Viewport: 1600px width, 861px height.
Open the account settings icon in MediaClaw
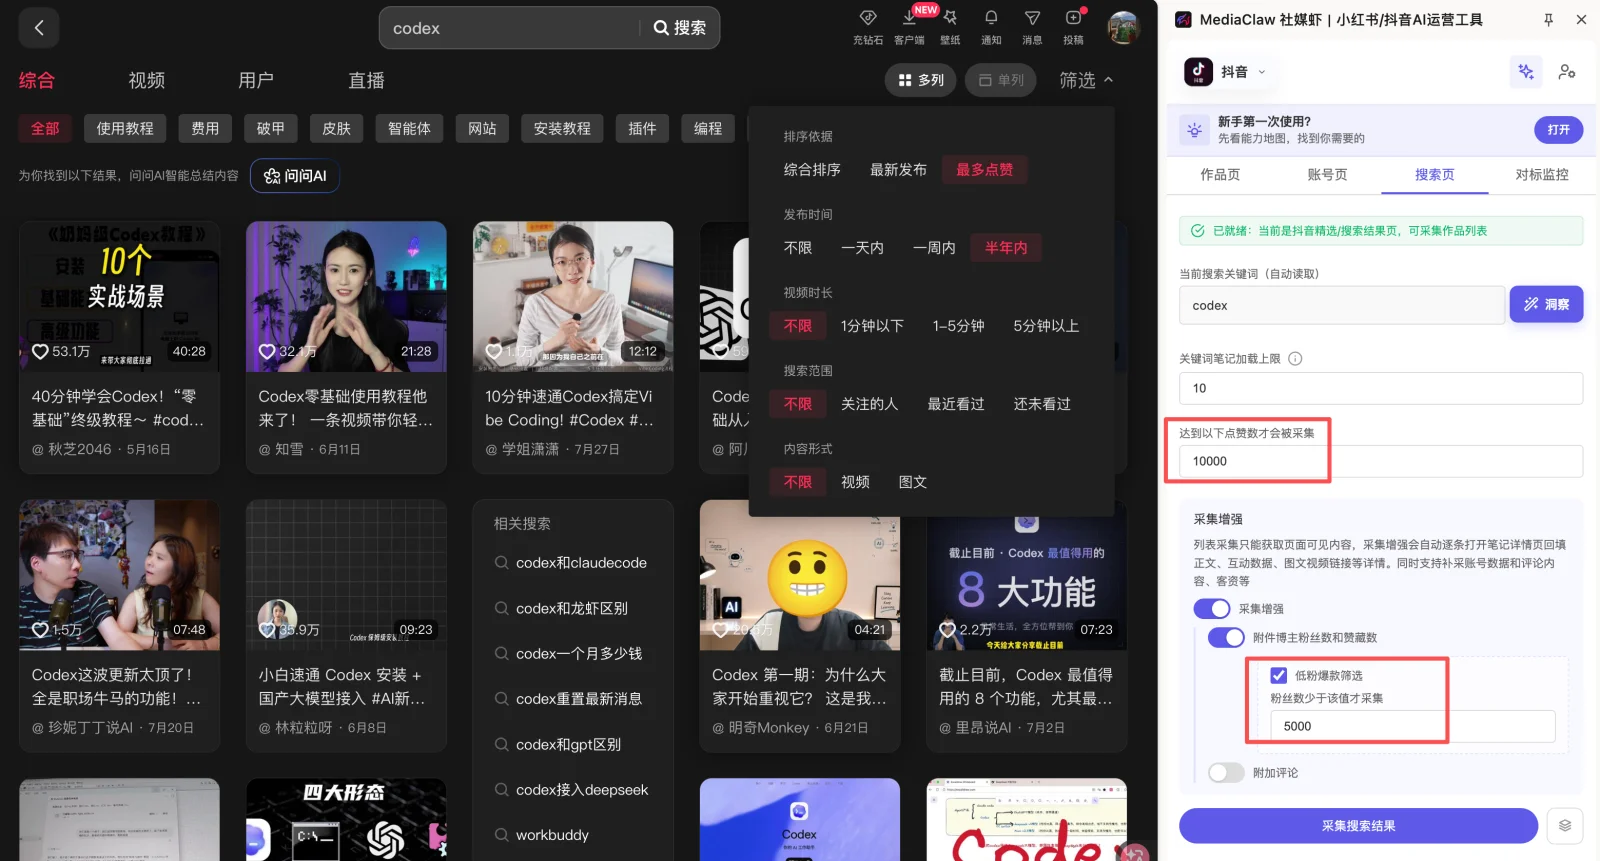tap(1567, 72)
